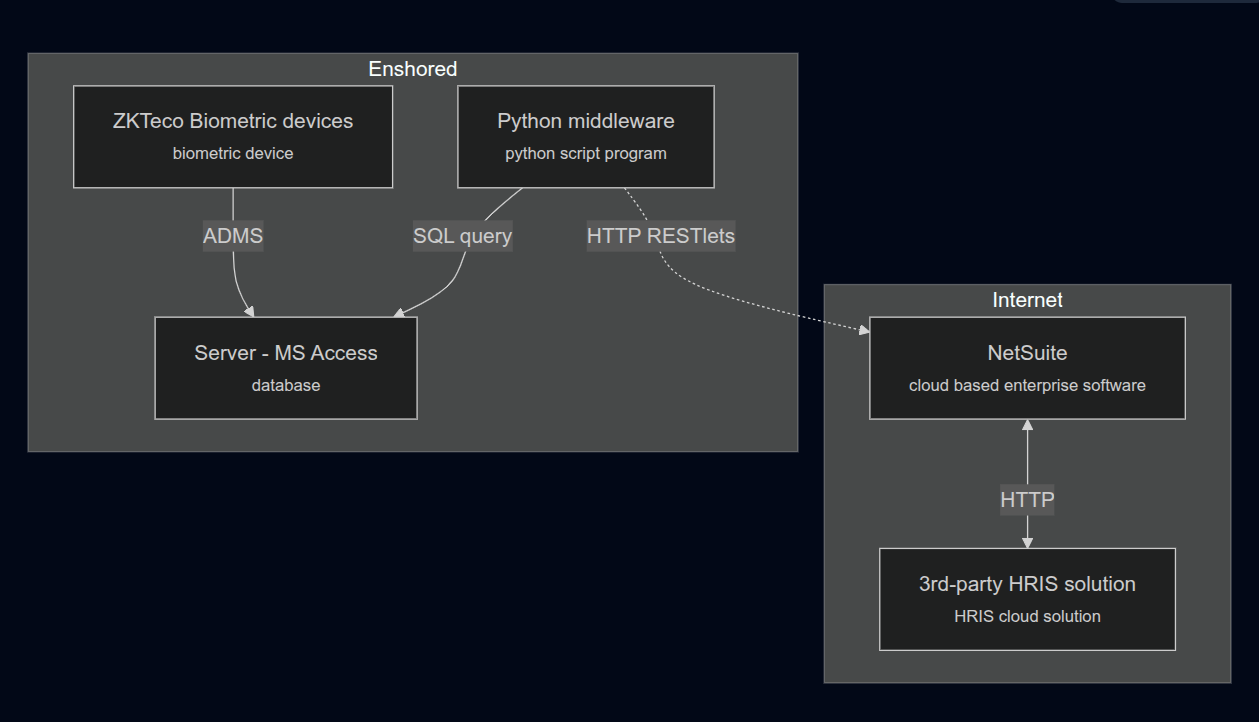The image size is (1259, 722).
Task: Click the Server - MS Access database node
Action: [x=286, y=368]
